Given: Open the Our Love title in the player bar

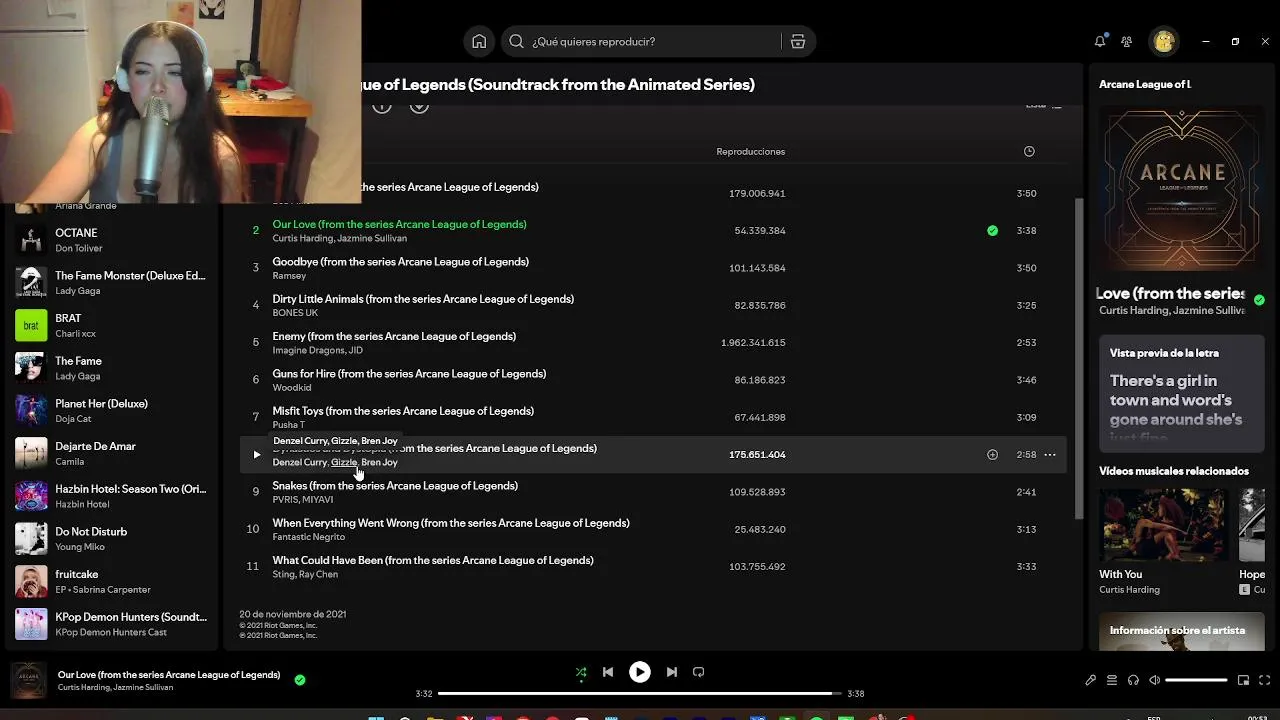Looking at the screenshot, I should [169, 675].
